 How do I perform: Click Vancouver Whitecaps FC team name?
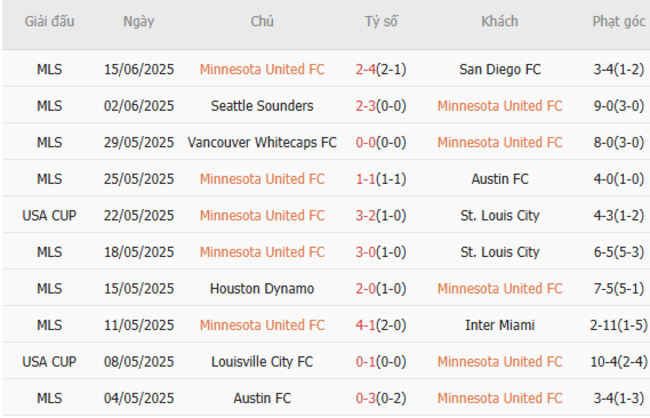coord(262,142)
